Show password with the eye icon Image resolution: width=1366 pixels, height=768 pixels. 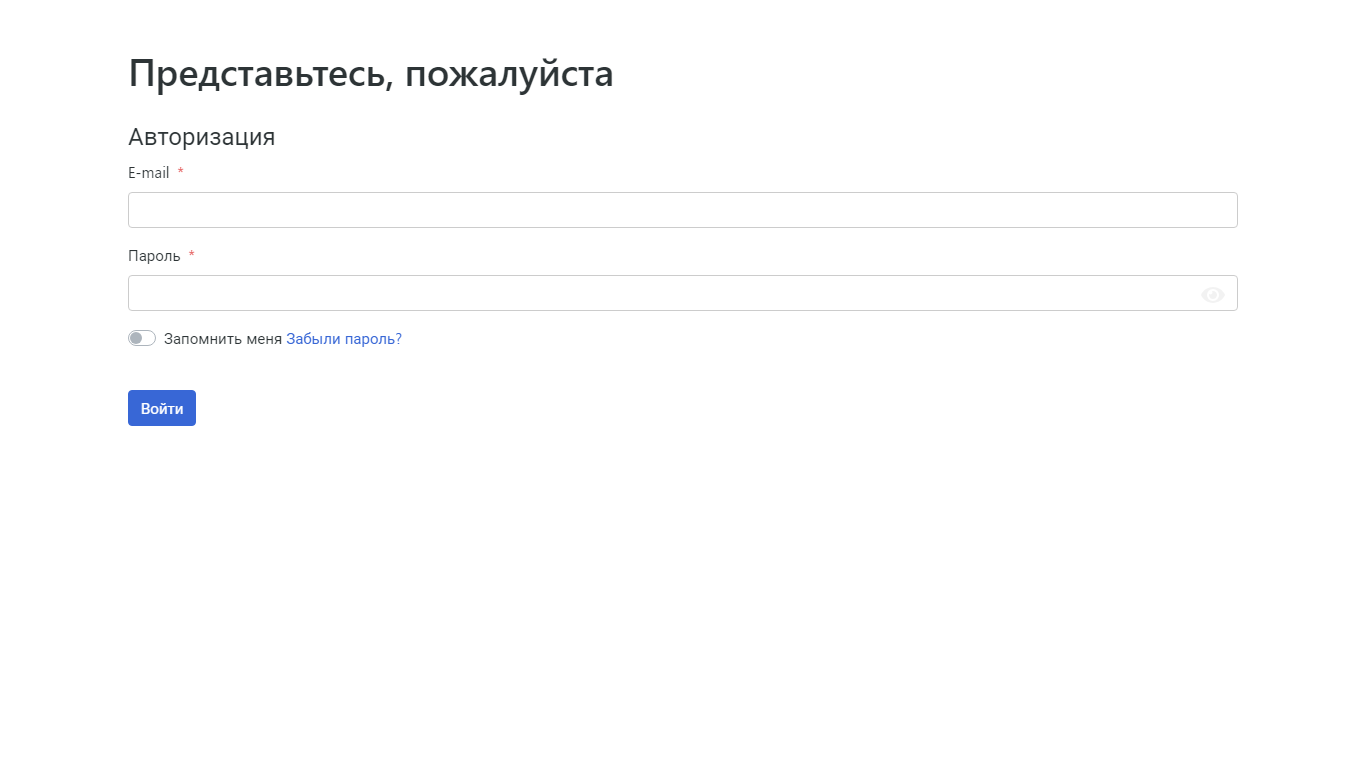tap(1212, 295)
